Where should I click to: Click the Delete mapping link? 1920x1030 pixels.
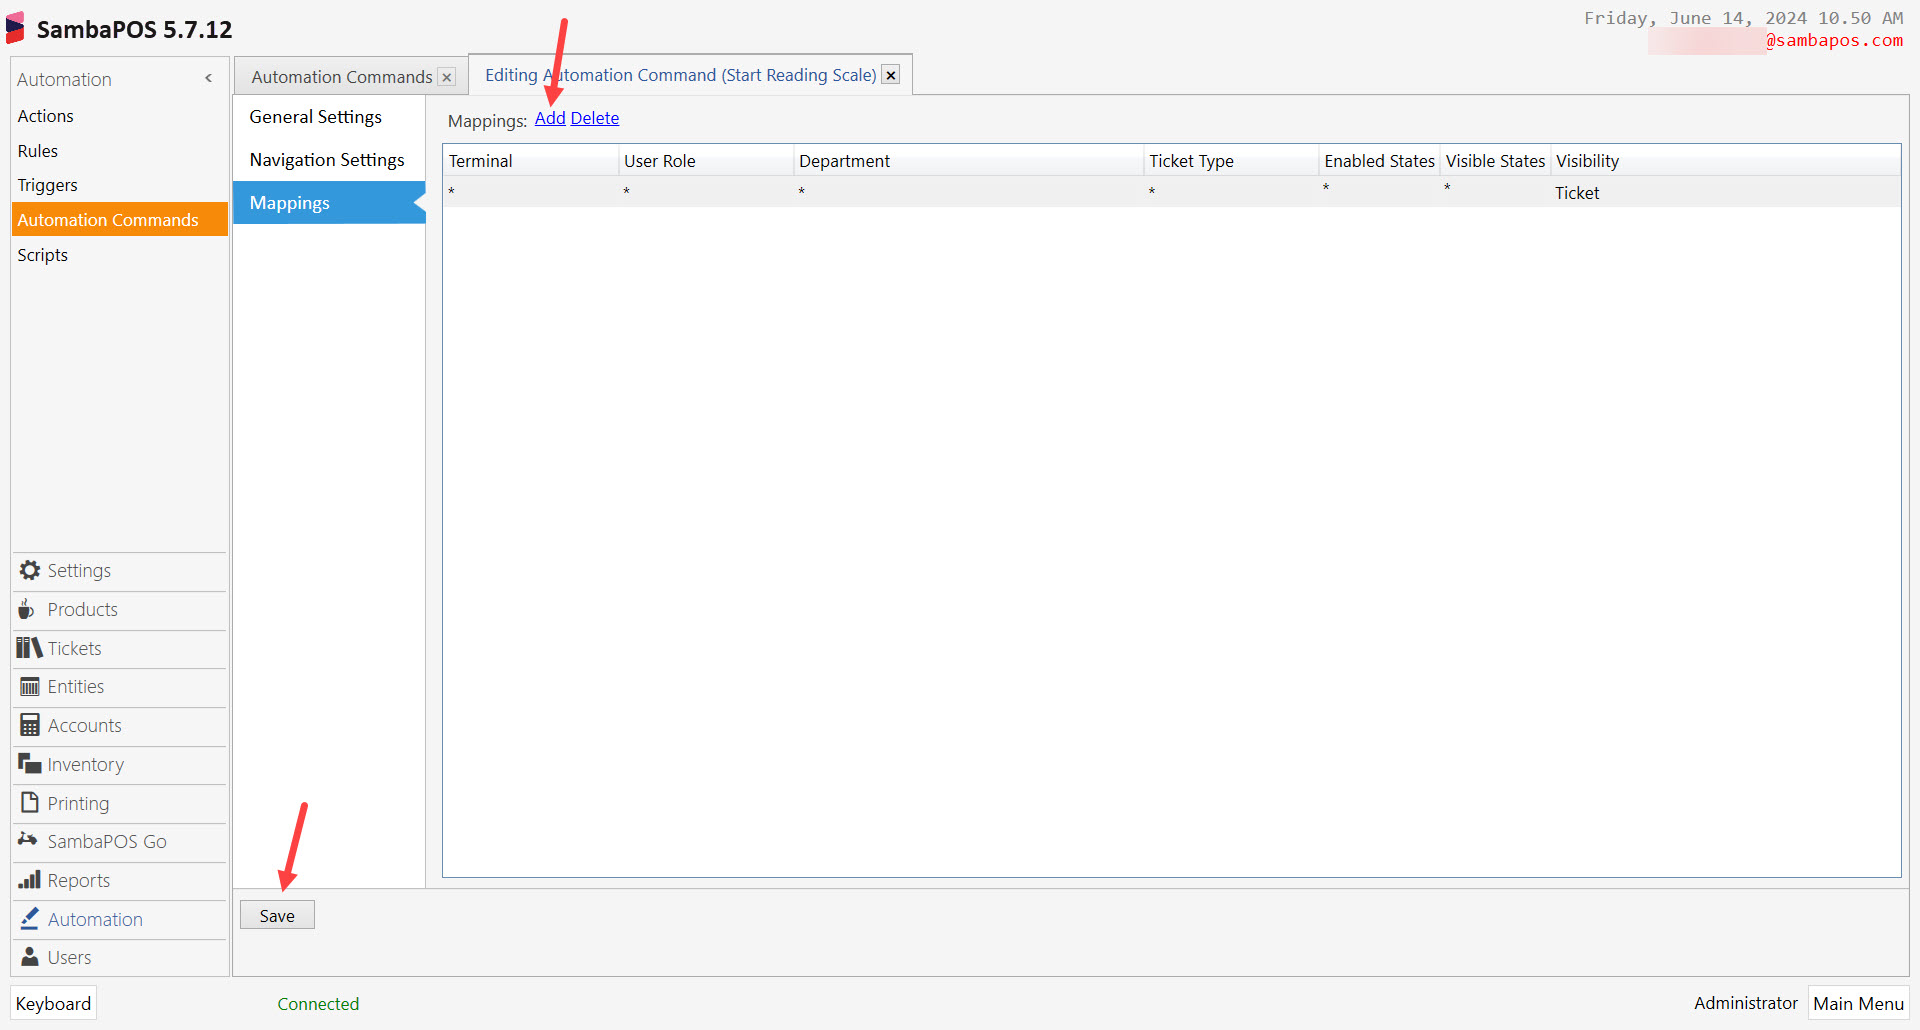[x=595, y=118]
